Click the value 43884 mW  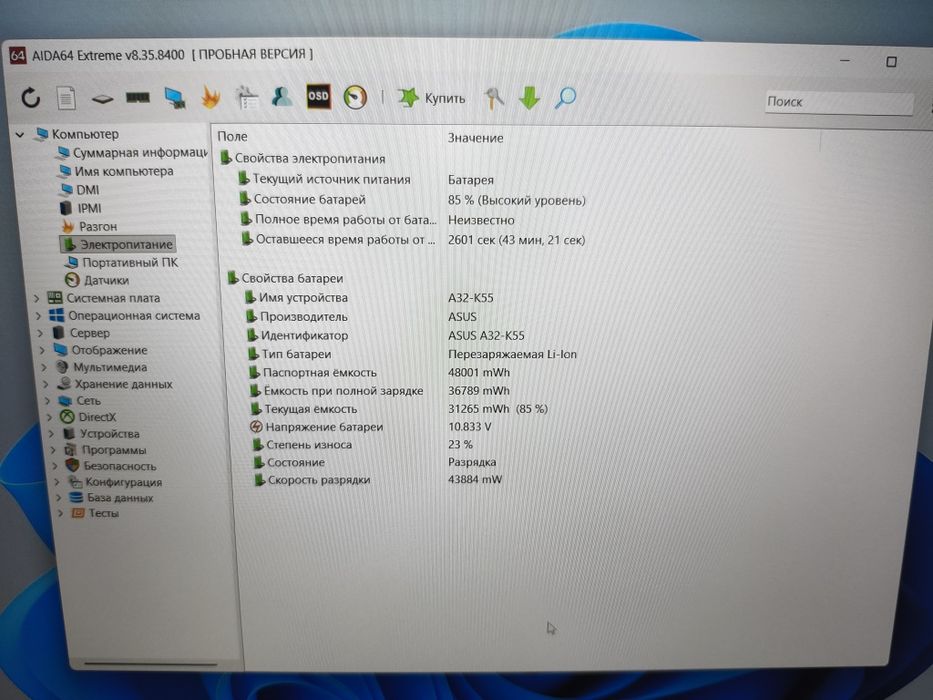tap(475, 479)
